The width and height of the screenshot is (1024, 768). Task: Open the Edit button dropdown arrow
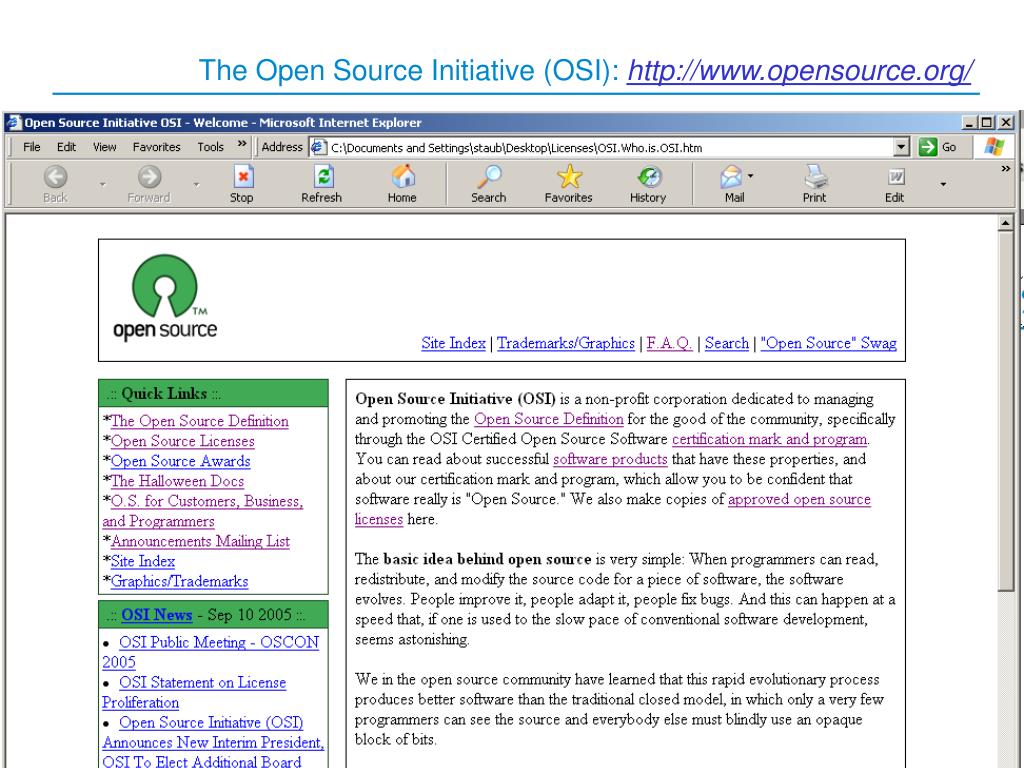click(943, 185)
